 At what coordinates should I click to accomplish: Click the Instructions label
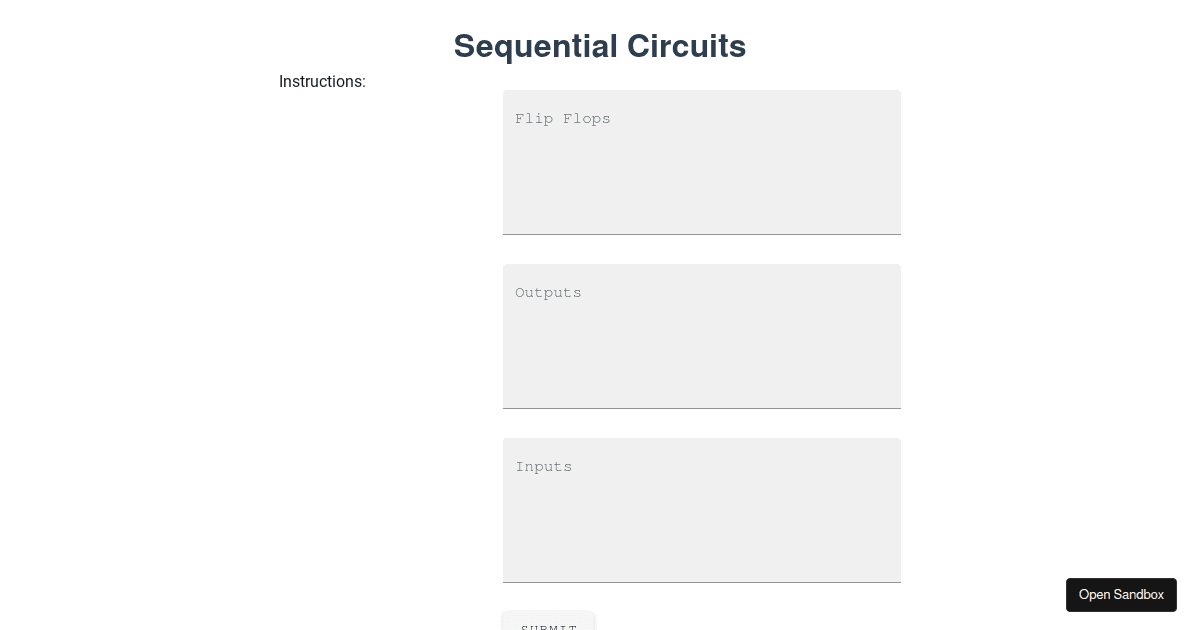point(322,82)
